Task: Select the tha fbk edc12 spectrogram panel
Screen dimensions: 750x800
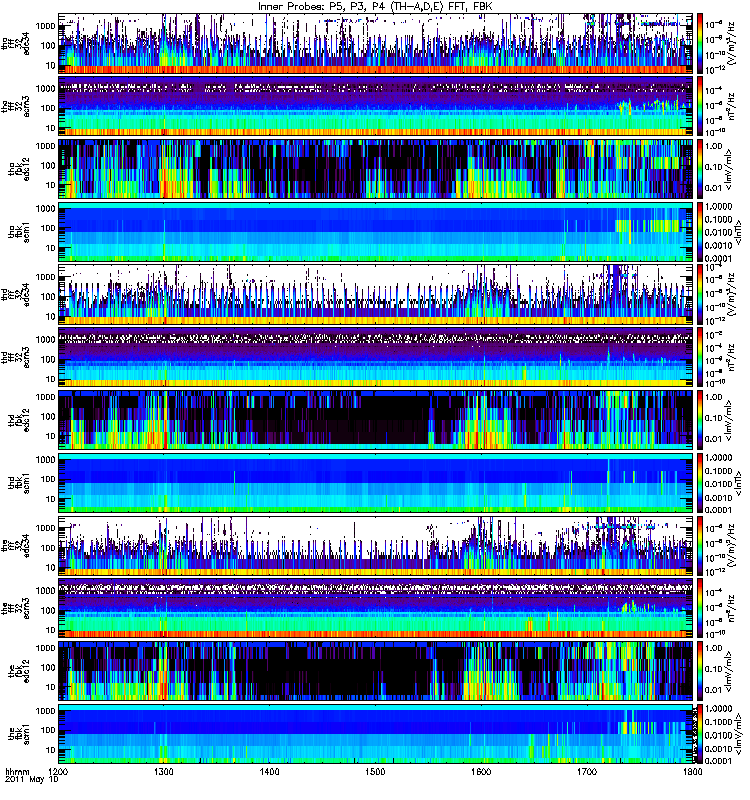Action: pyautogui.click(x=376, y=169)
